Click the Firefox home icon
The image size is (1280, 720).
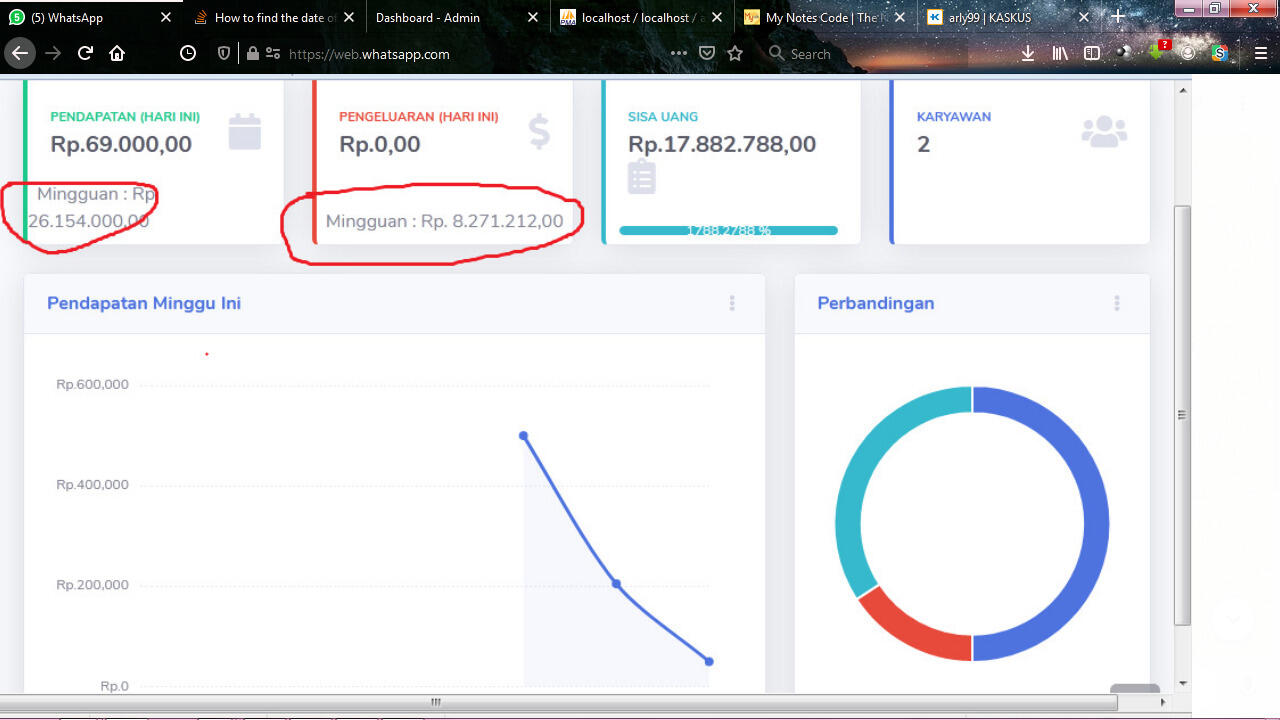(117, 53)
